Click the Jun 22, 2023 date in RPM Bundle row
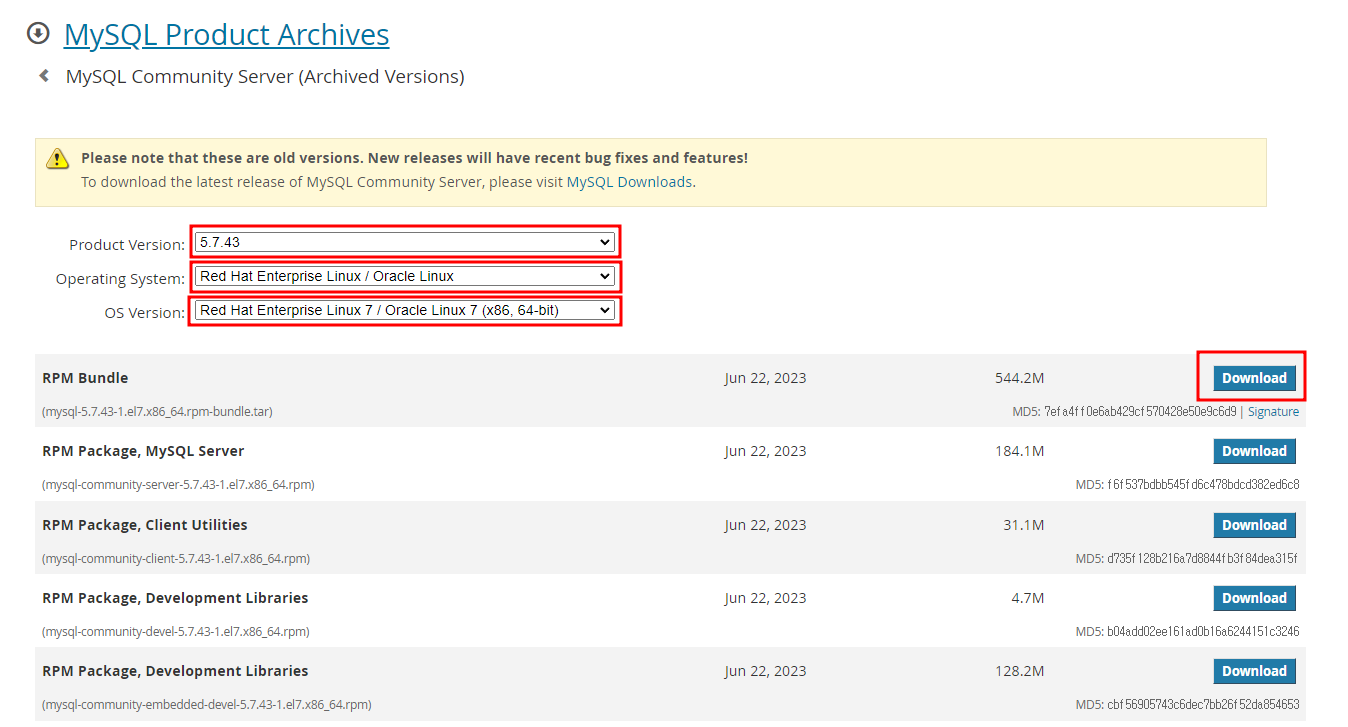The height and width of the screenshot is (727, 1348). 765,378
